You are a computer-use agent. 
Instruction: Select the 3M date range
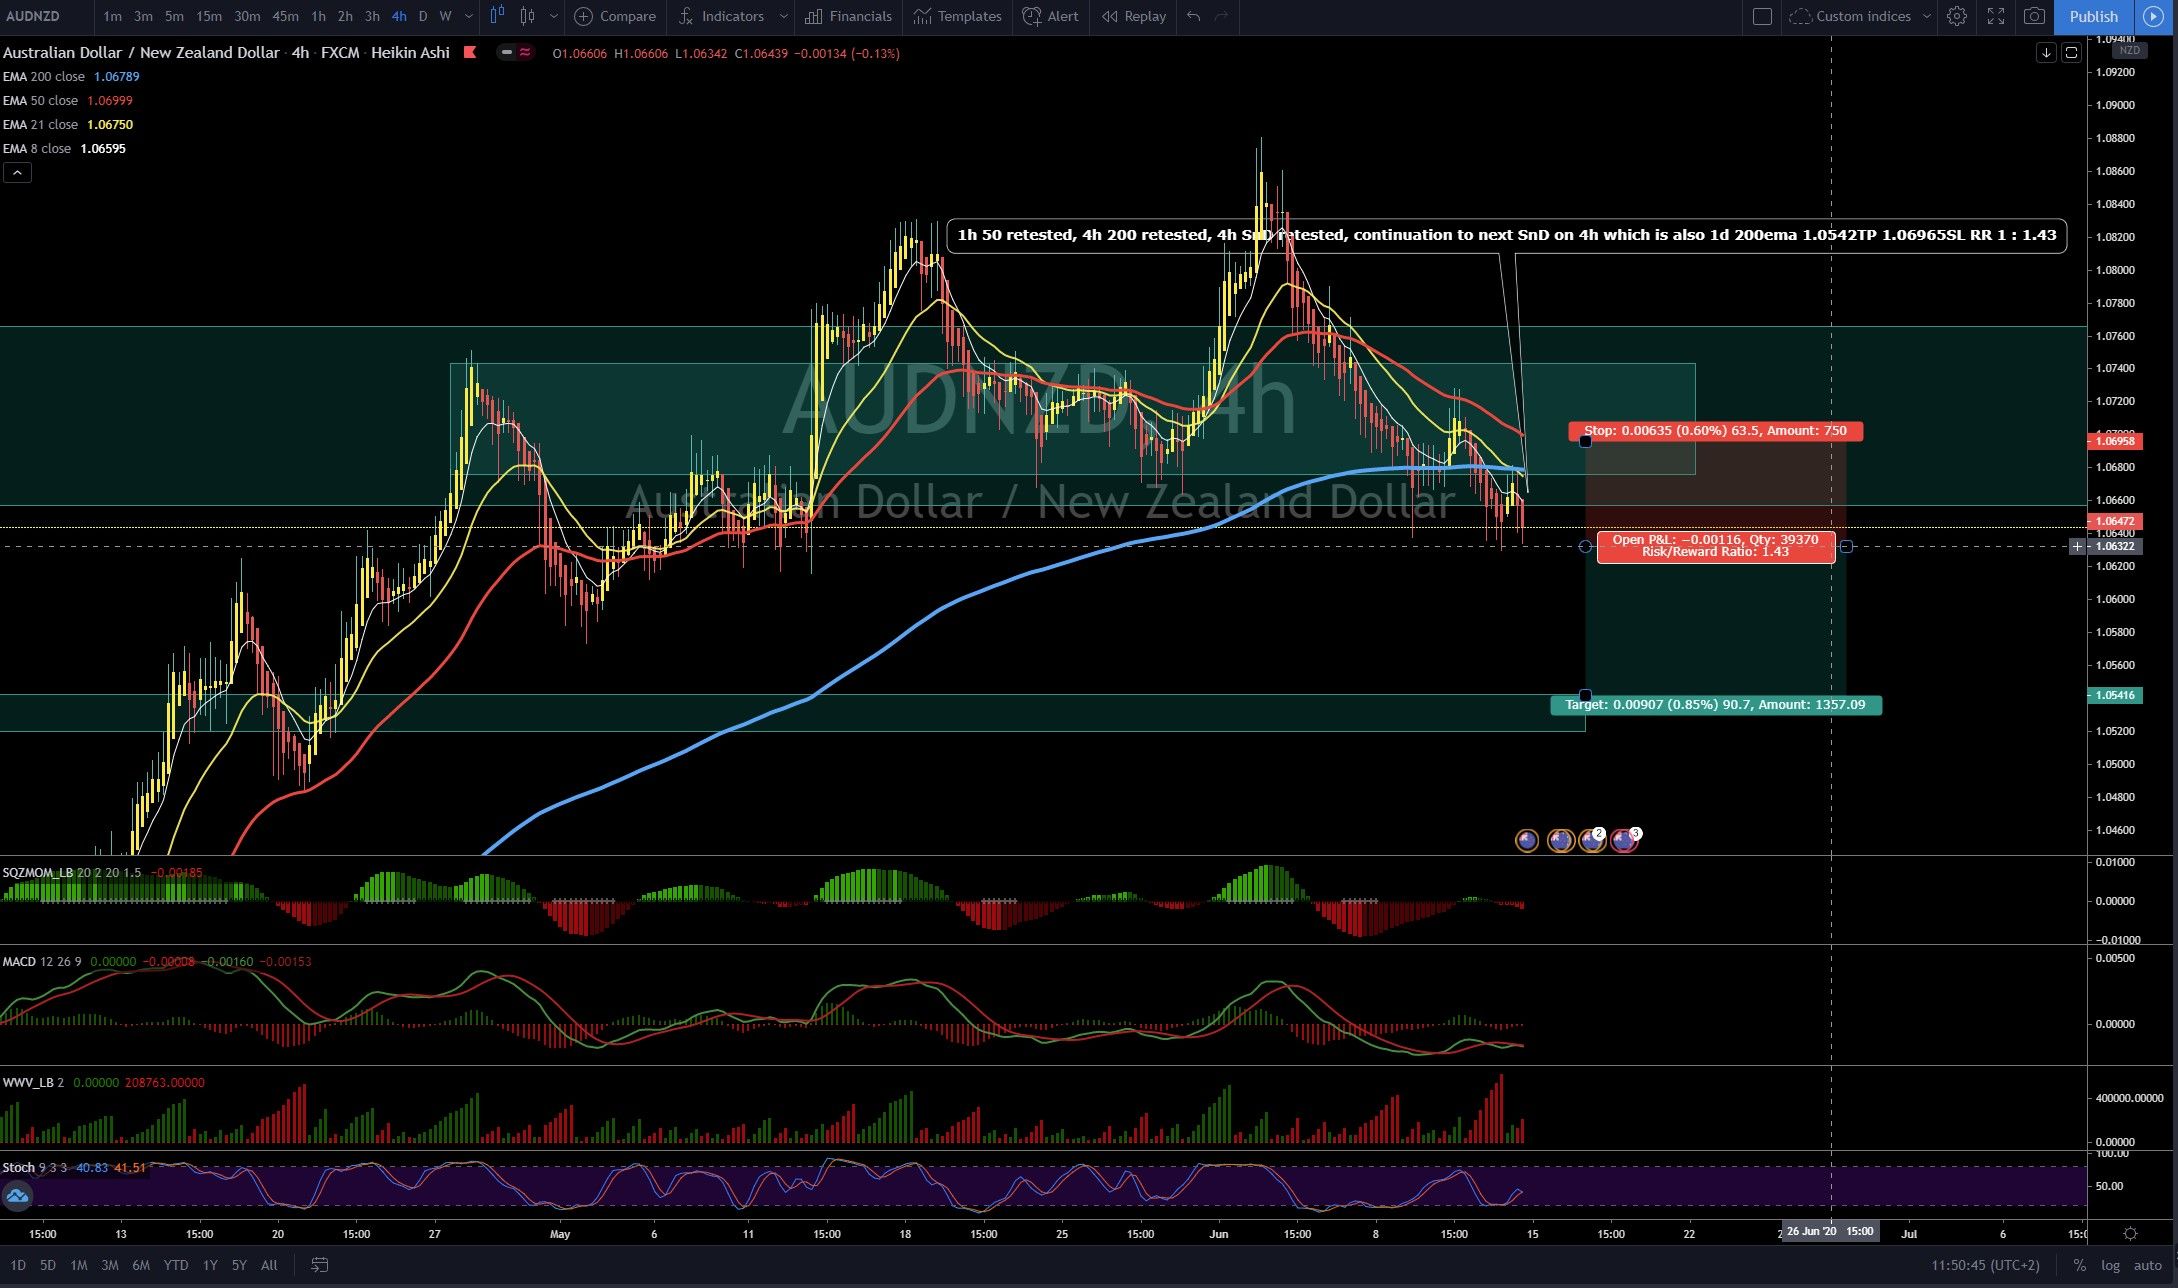(x=109, y=1265)
